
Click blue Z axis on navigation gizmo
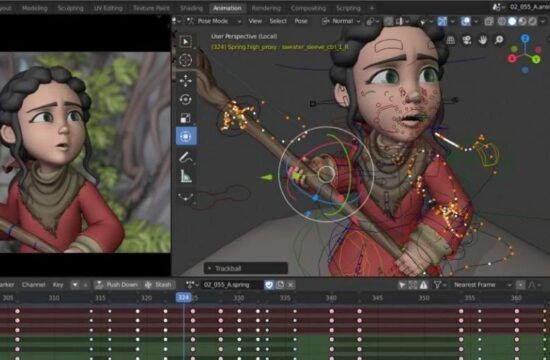tap(525, 39)
